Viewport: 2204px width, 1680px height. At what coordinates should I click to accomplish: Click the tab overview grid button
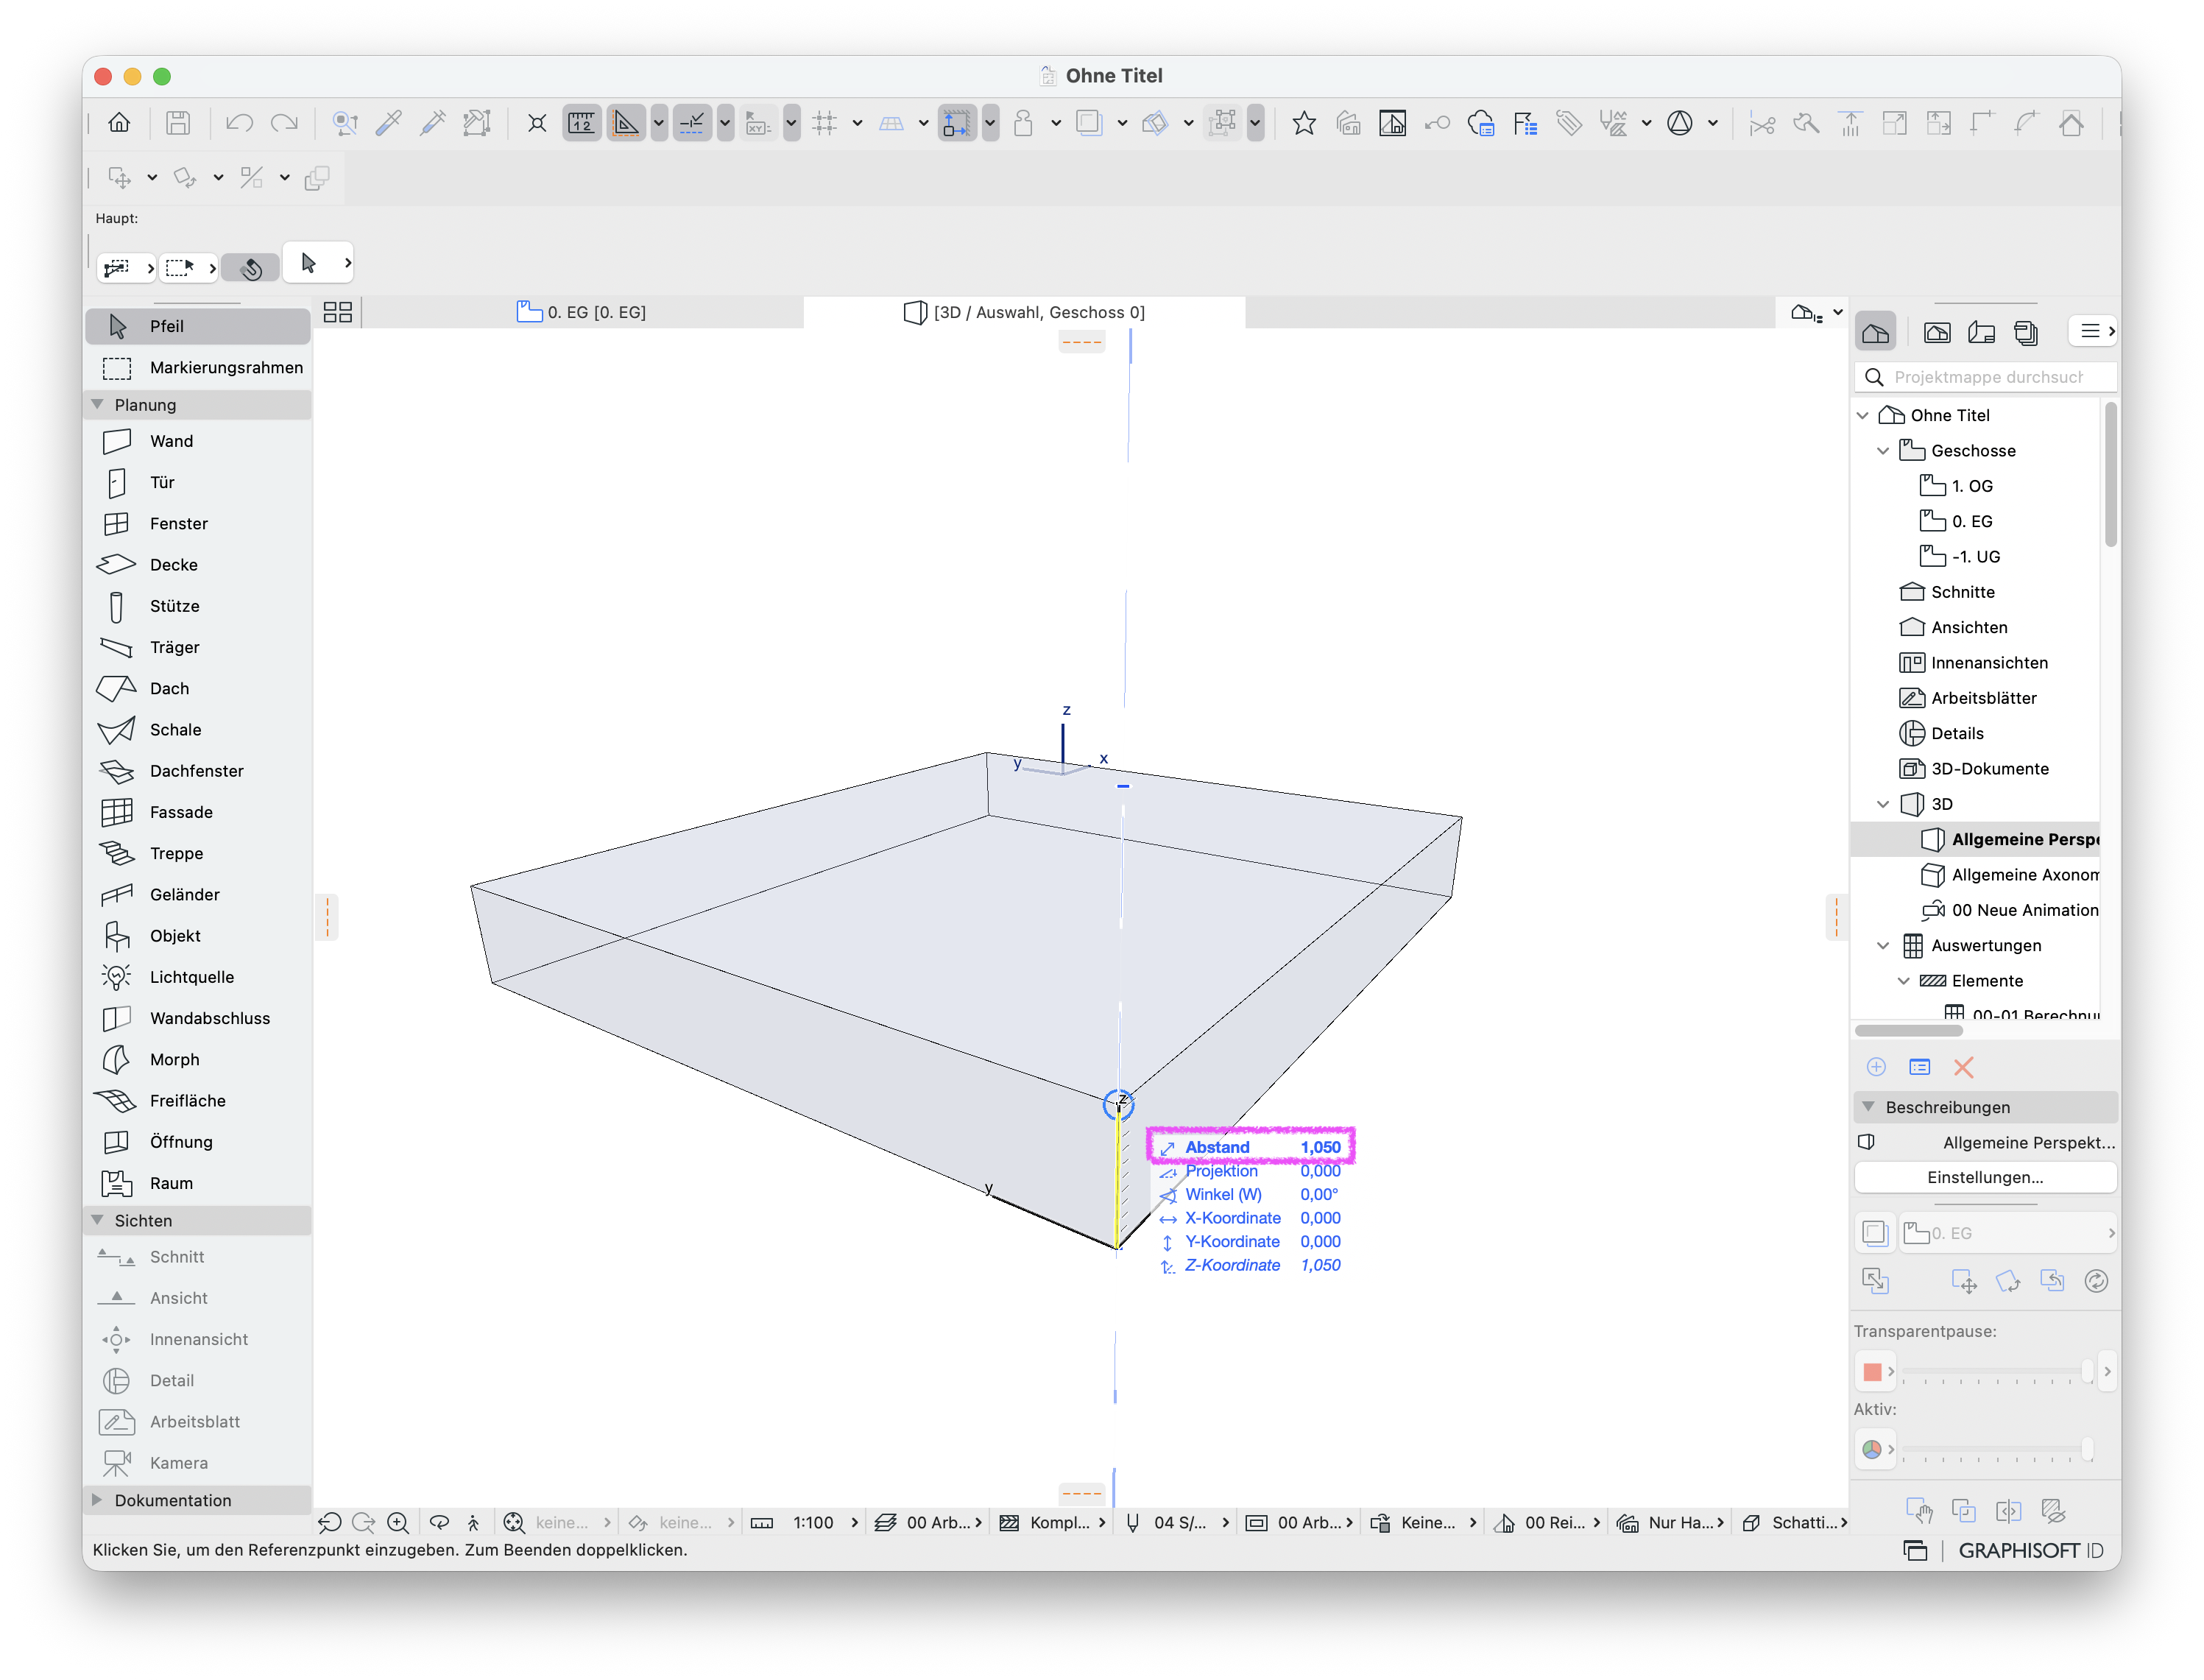tap(338, 312)
